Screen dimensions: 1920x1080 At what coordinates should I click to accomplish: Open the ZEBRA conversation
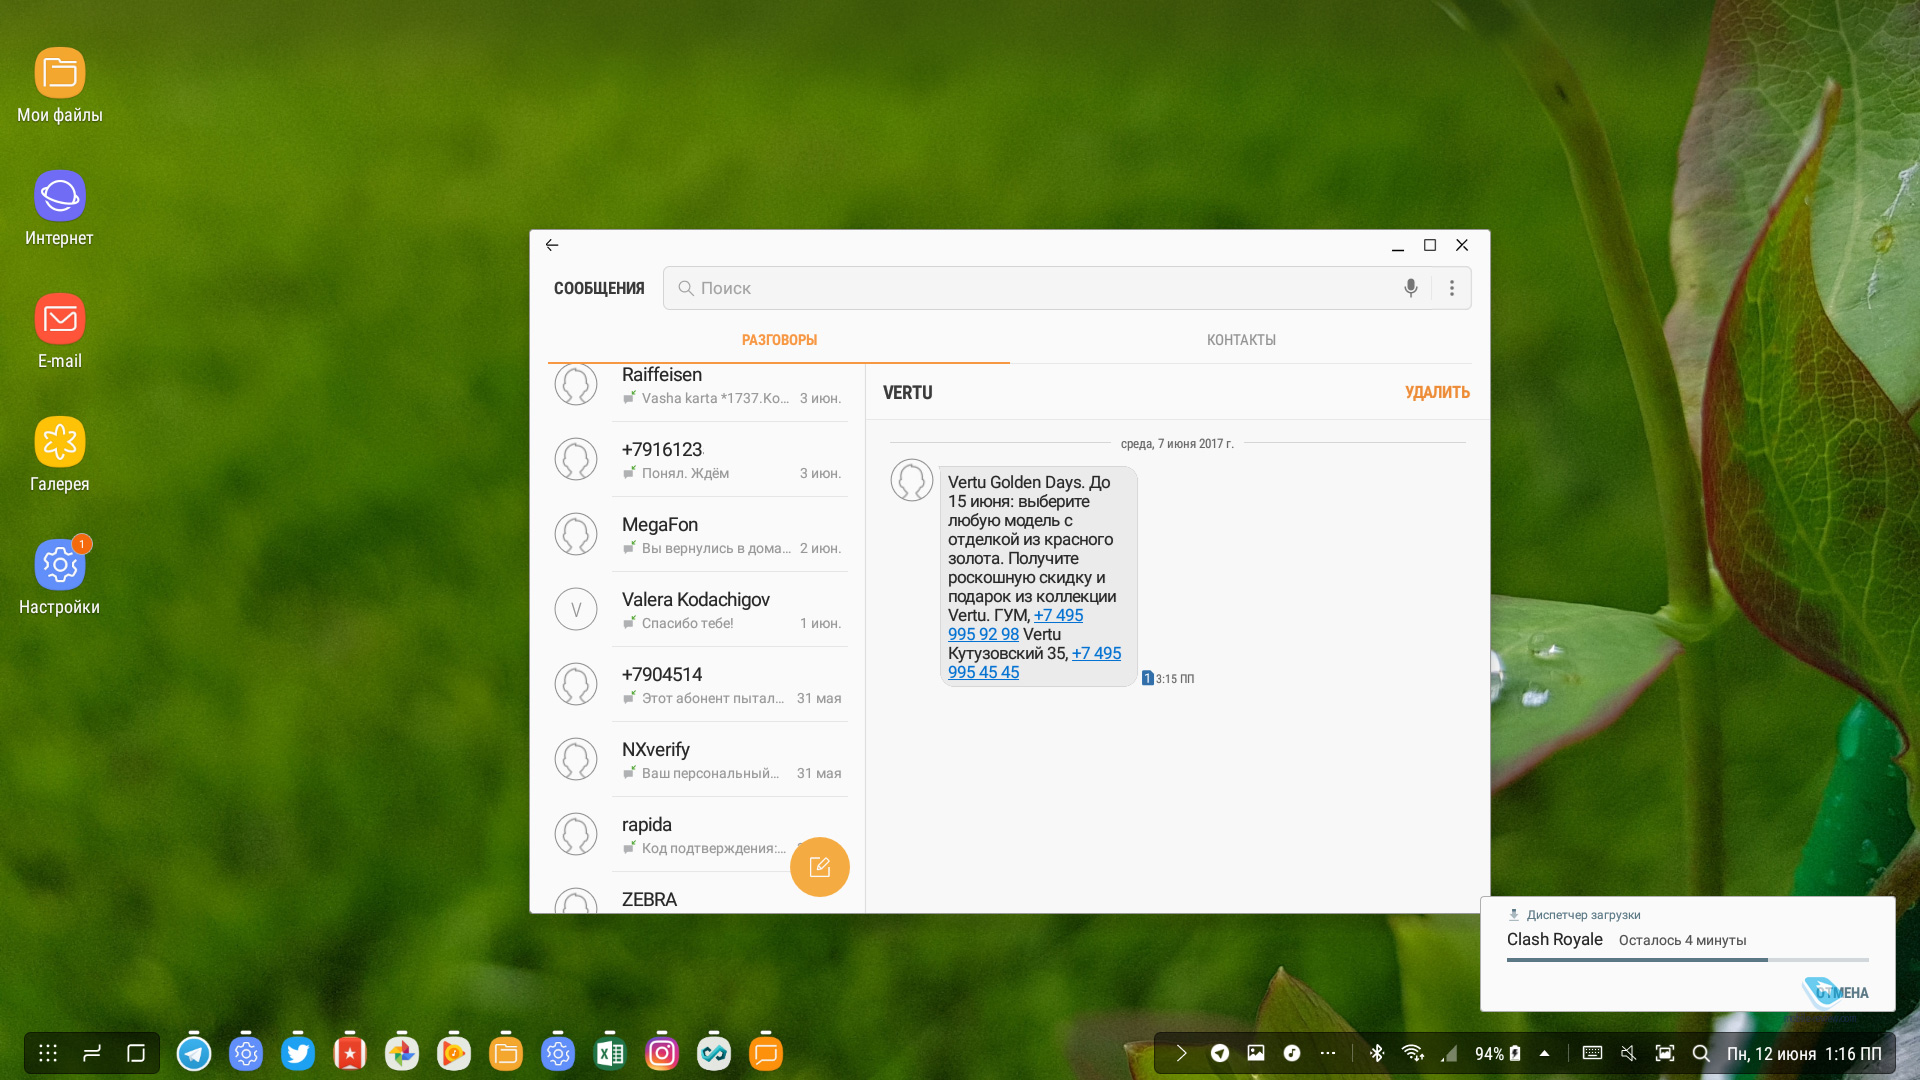[x=699, y=895]
